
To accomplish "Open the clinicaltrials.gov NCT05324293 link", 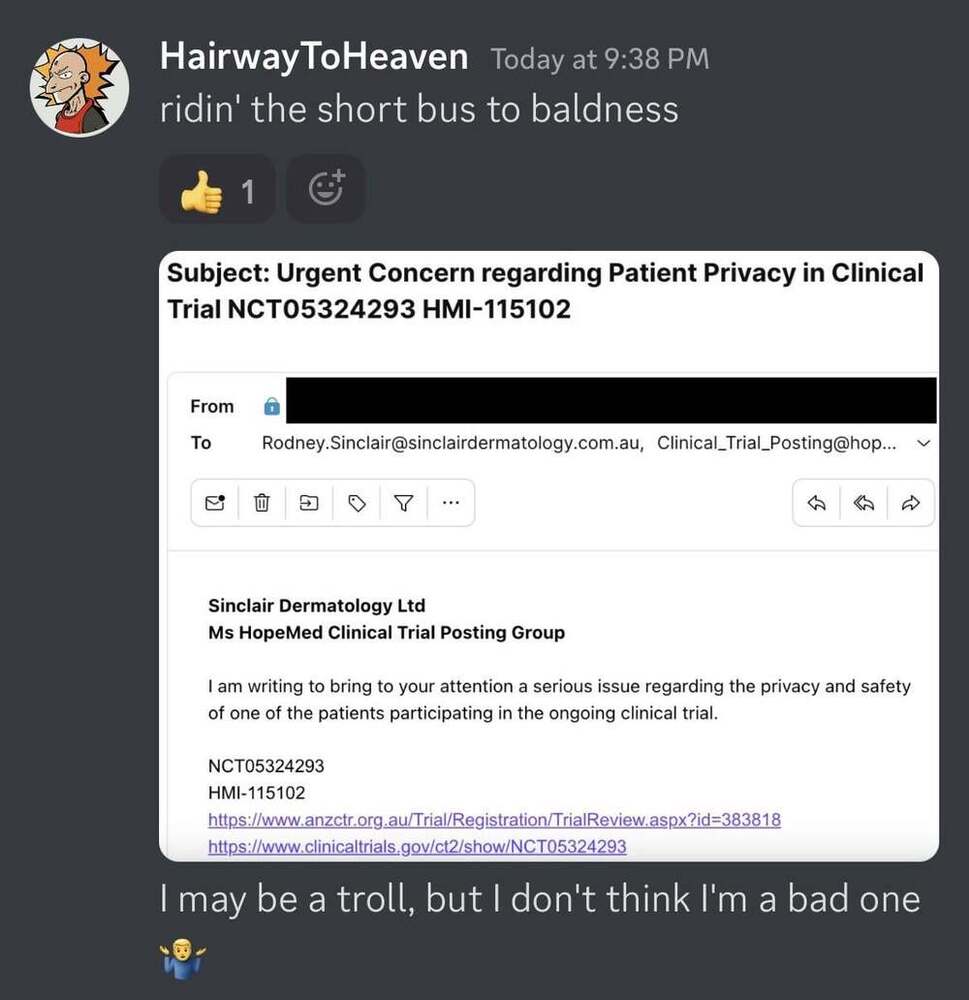I will pos(417,846).
